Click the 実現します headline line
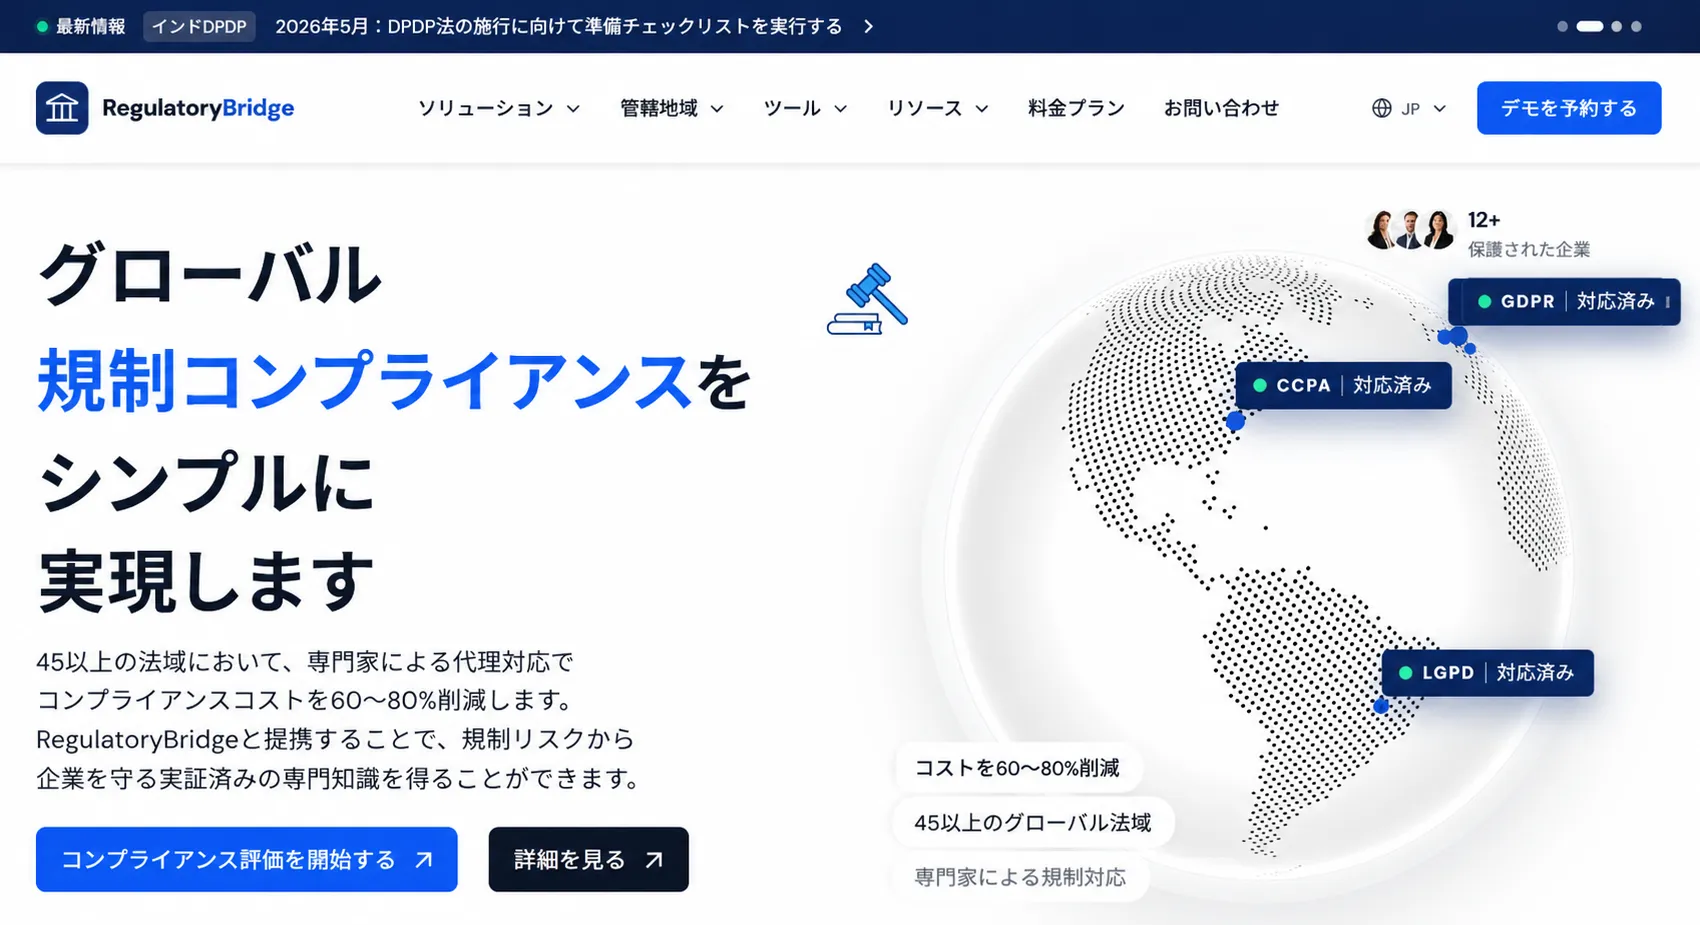The image size is (1700, 925). [x=206, y=581]
